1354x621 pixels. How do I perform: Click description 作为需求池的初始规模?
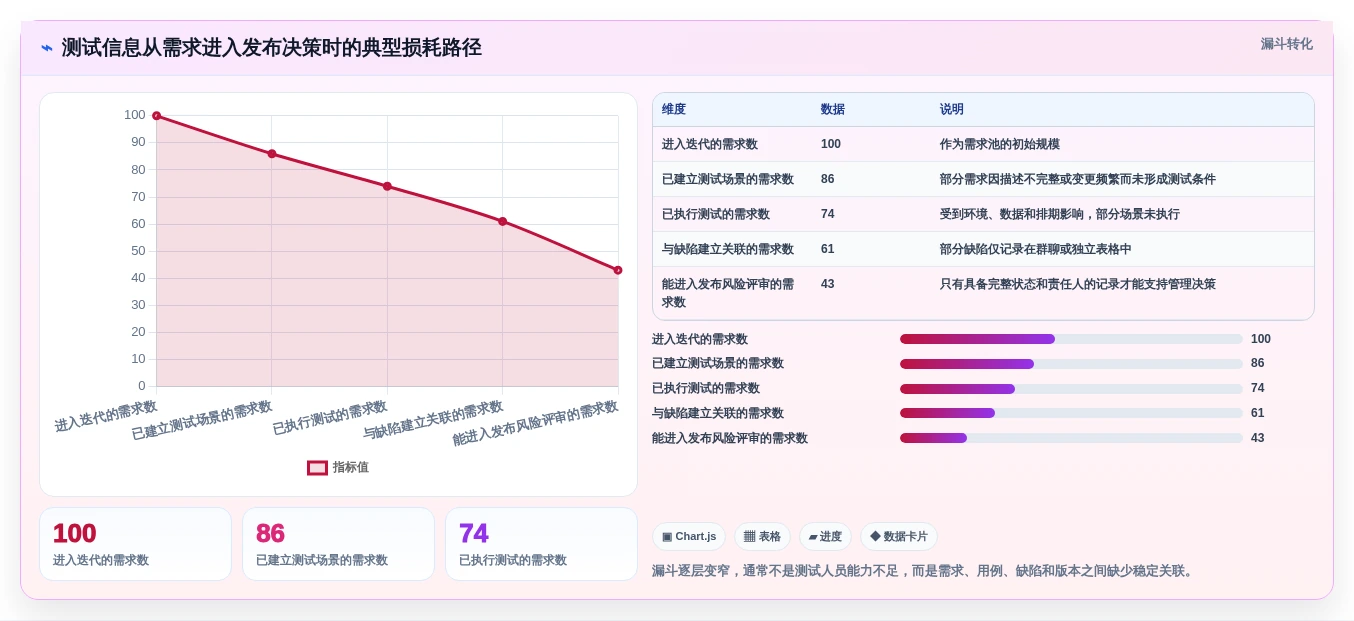click(x=1000, y=144)
